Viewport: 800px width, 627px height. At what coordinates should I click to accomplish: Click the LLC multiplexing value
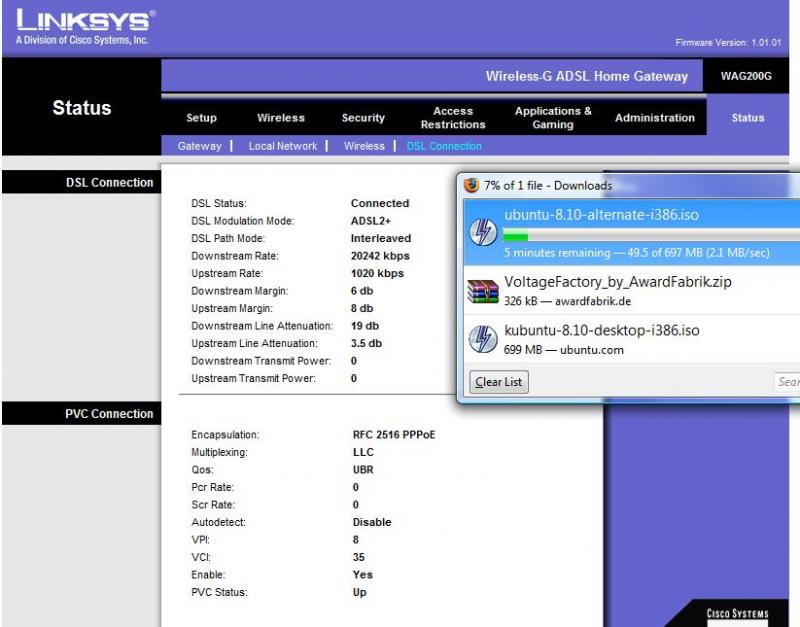click(363, 452)
